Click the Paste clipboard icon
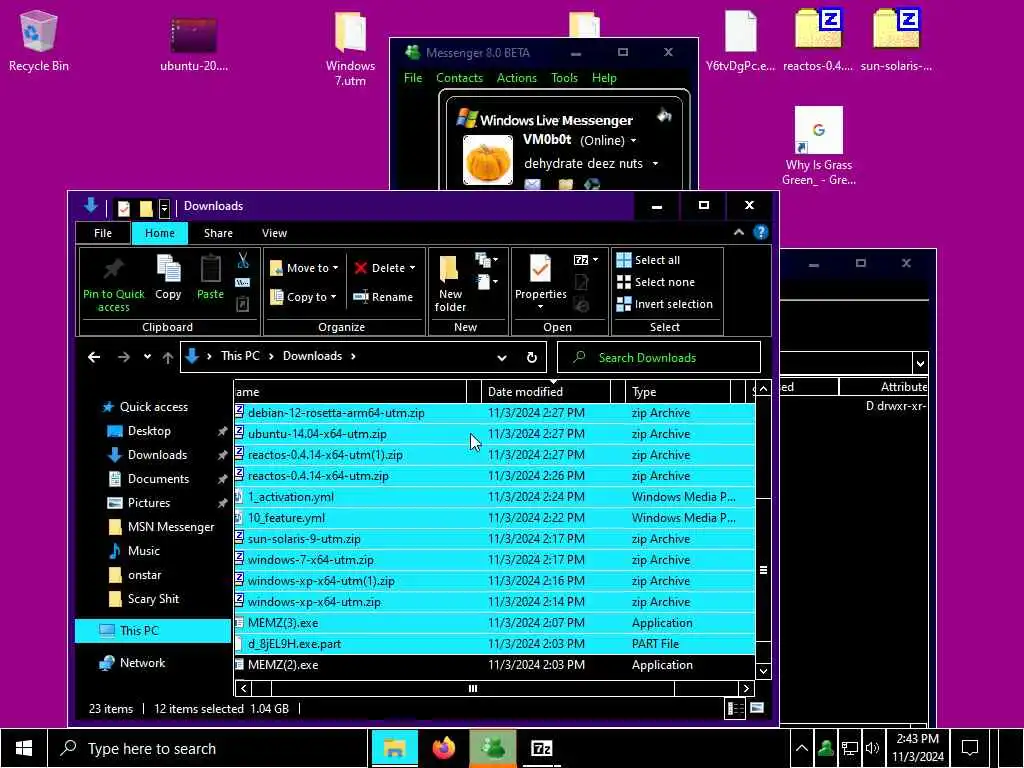The width and height of the screenshot is (1024, 768). click(210, 270)
